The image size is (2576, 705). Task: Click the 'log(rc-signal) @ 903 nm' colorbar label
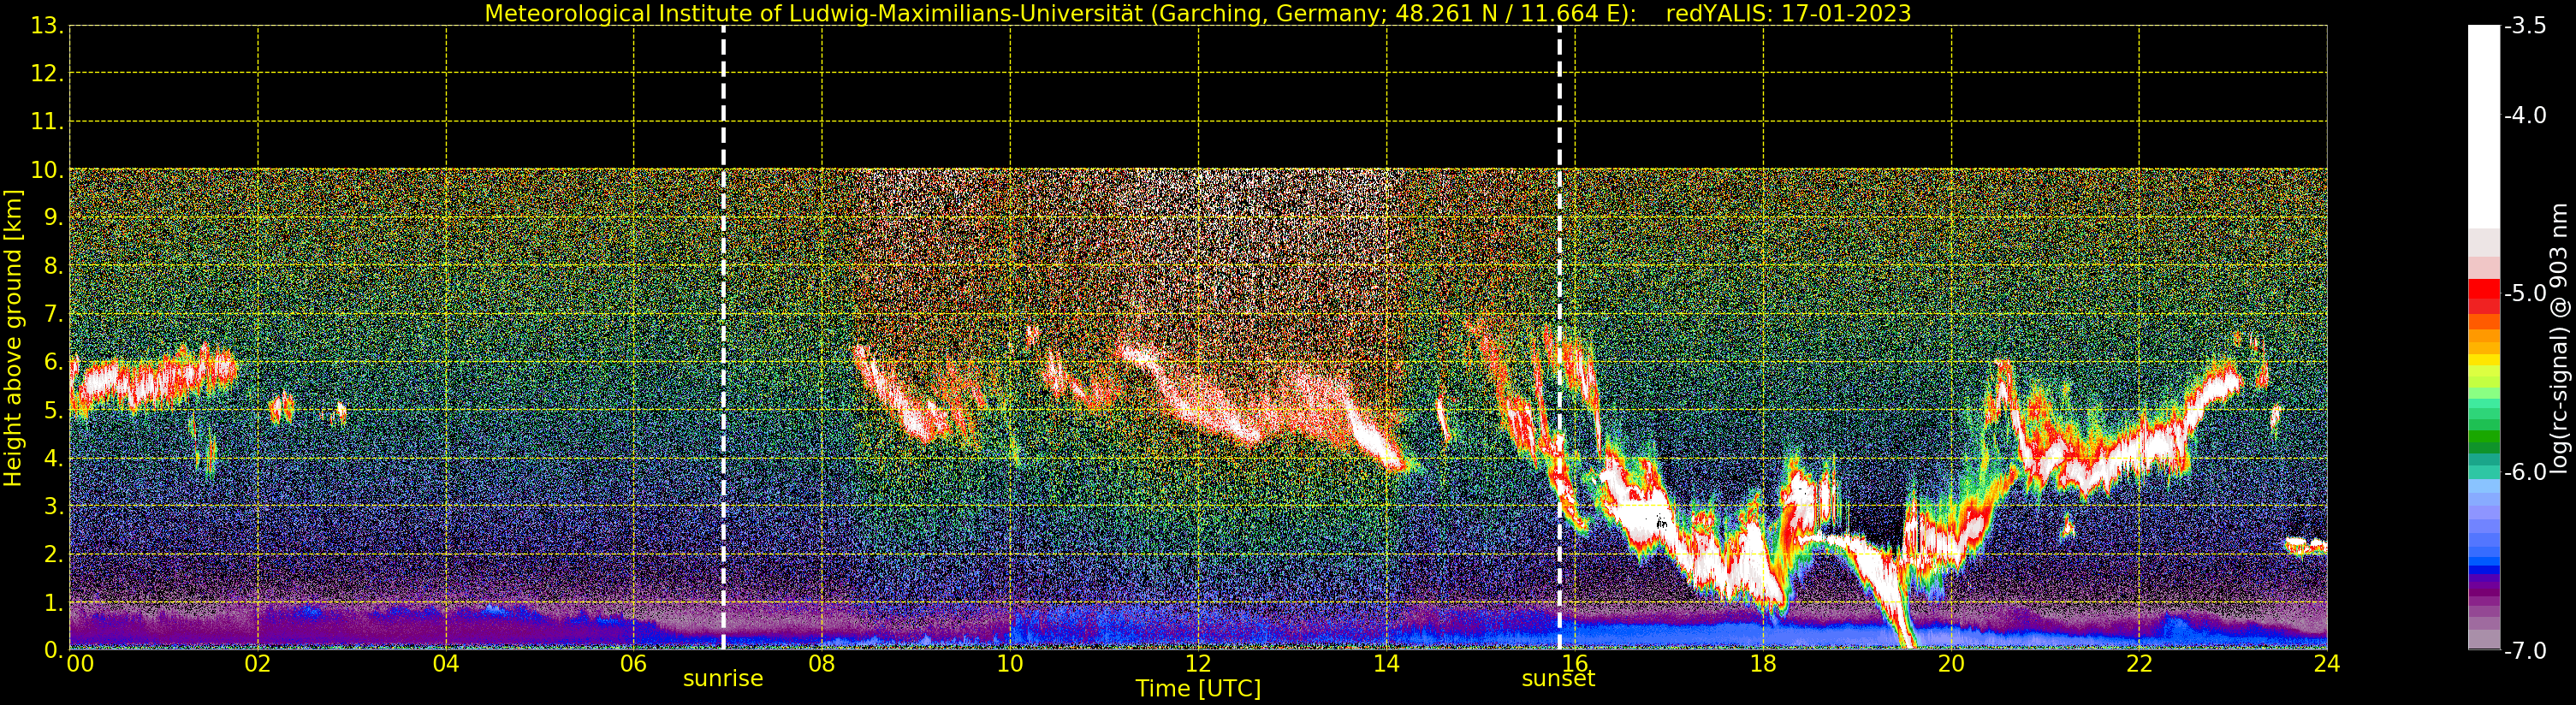(x=2559, y=338)
